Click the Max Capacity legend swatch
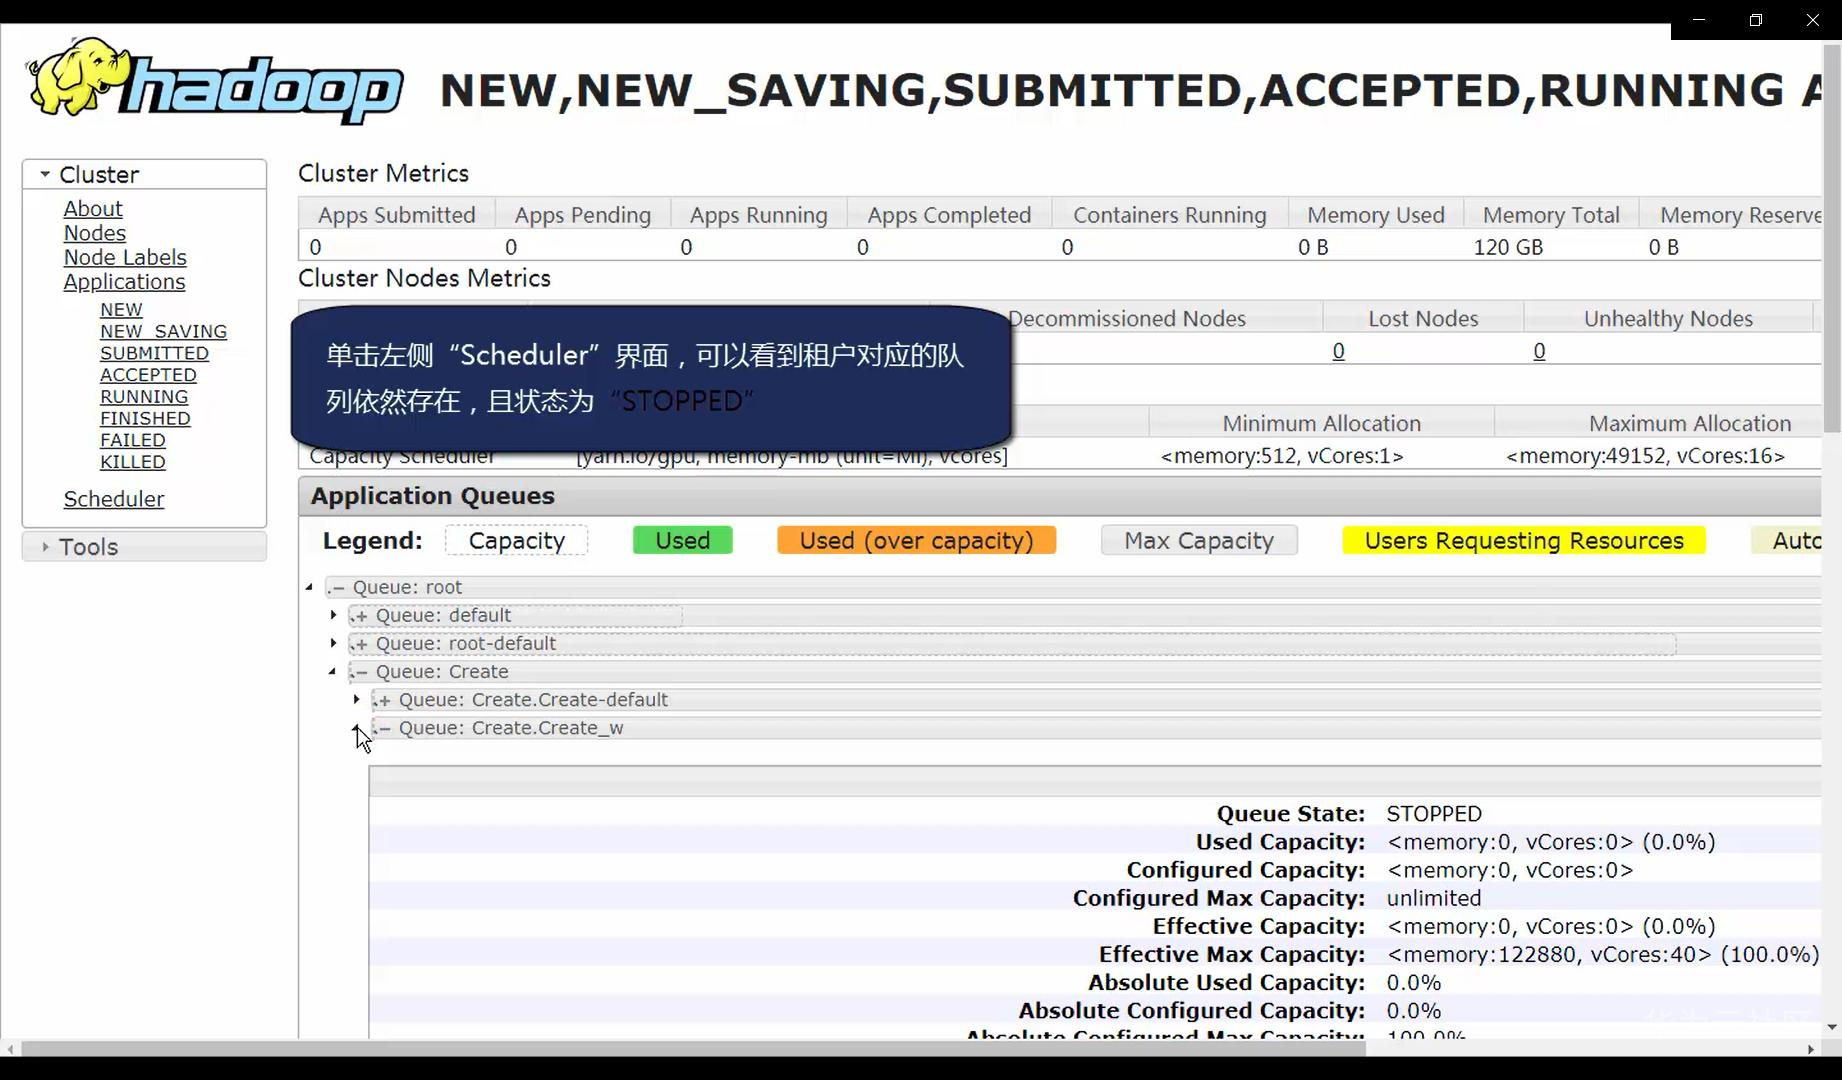Viewport: 1842px width, 1080px height. coord(1199,541)
